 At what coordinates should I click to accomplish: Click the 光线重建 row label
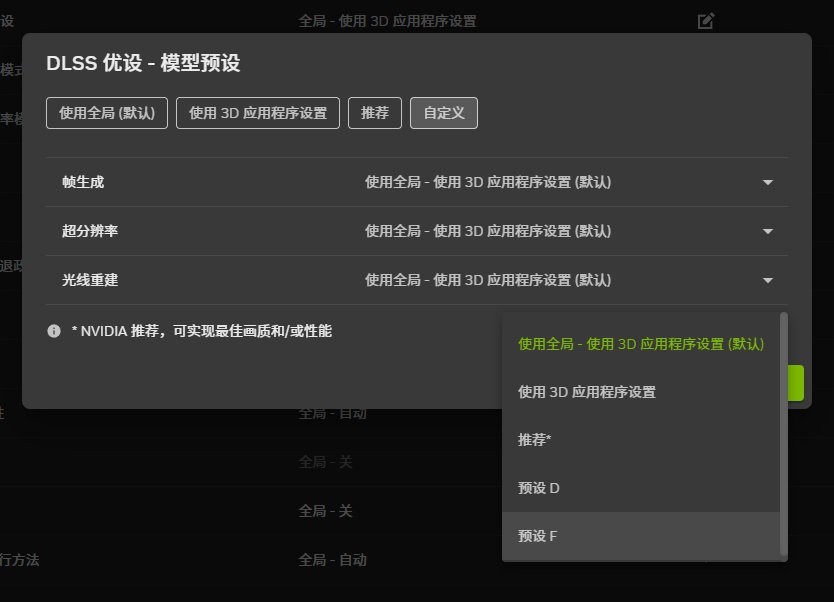coord(90,280)
